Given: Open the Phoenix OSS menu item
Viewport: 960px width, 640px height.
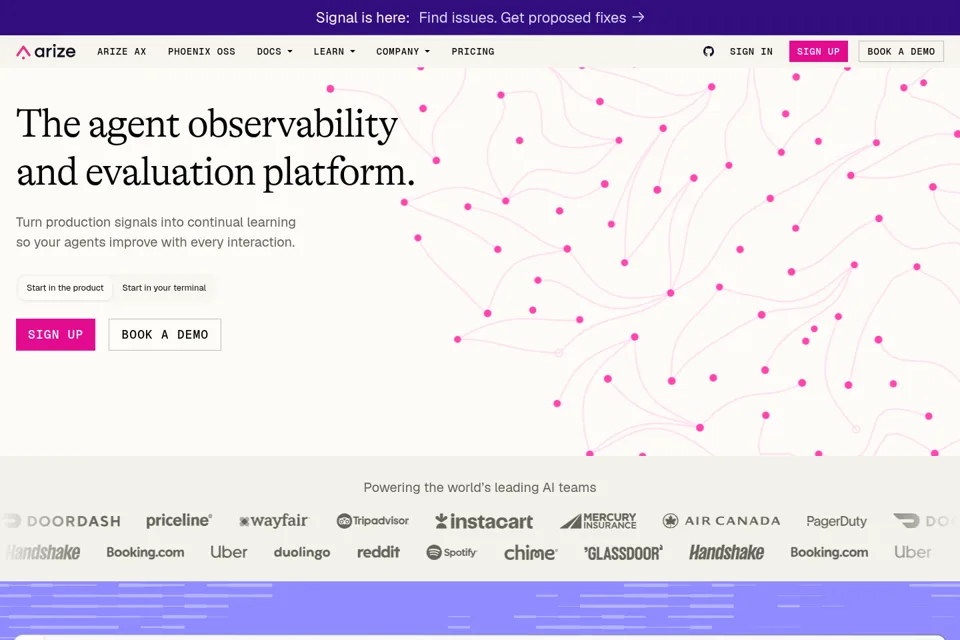Looking at the screenshot, I should pos(201,51).
